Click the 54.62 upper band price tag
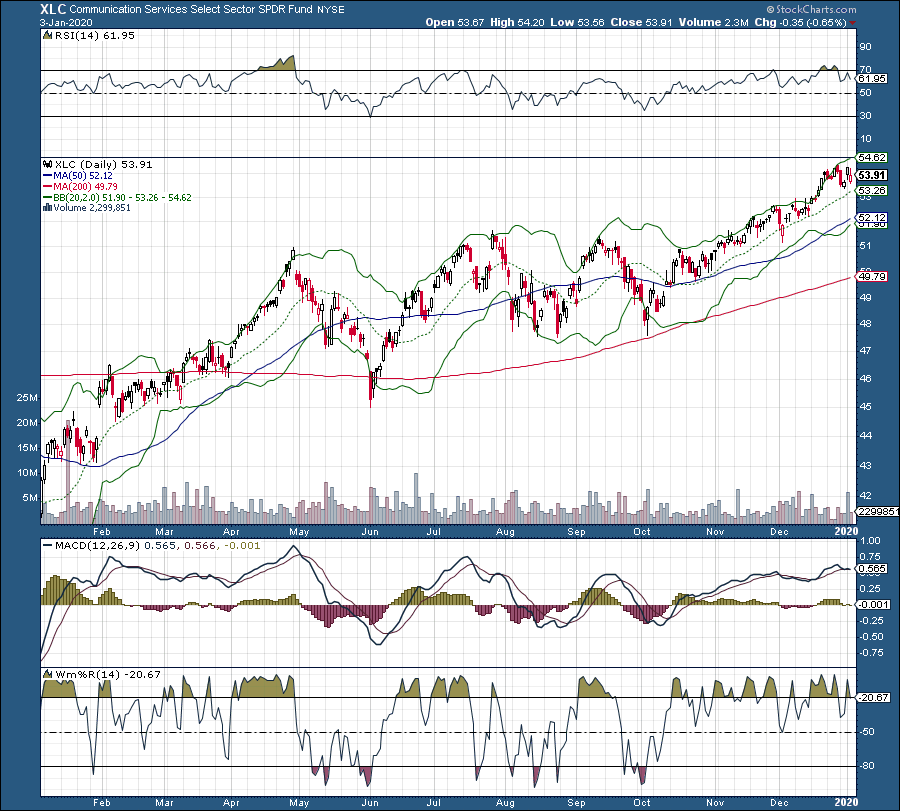900x811 pixels. (x=872, y=157)
